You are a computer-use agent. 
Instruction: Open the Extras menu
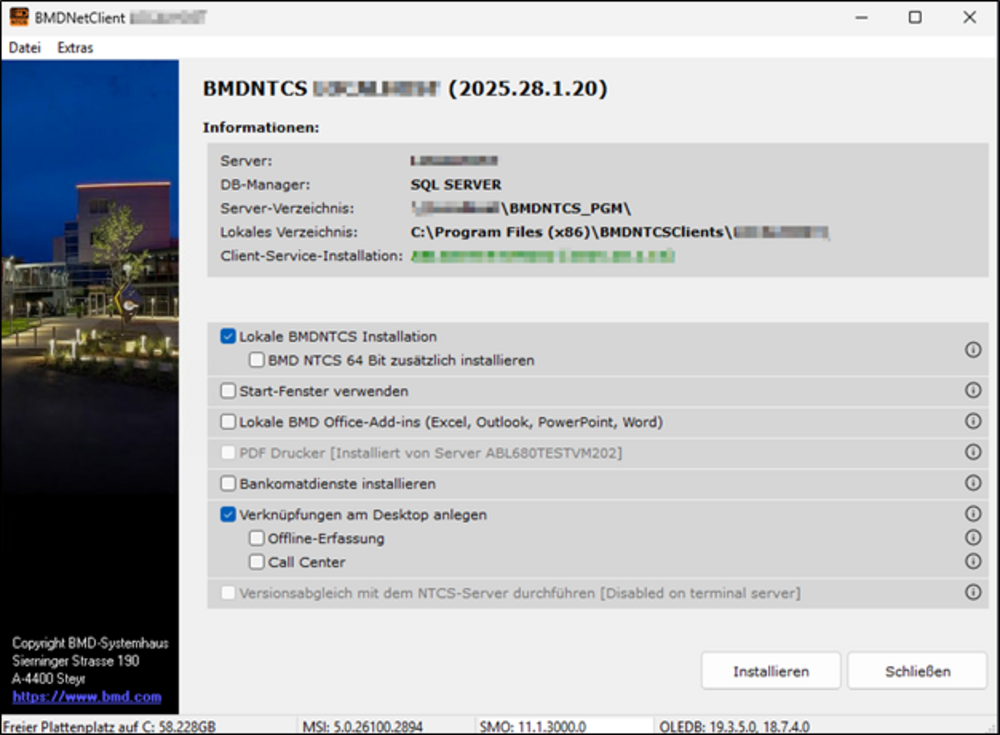[75, 48]
